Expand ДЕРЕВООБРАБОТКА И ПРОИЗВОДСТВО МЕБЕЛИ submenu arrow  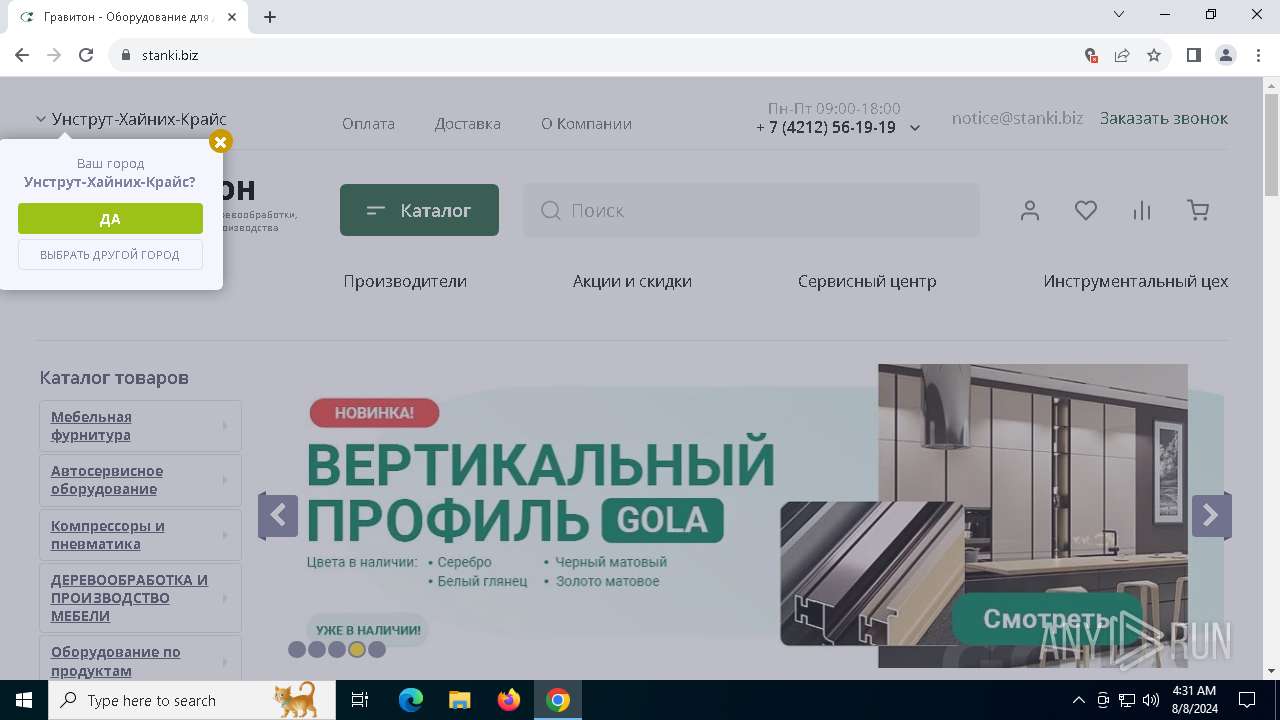point(224,598)
